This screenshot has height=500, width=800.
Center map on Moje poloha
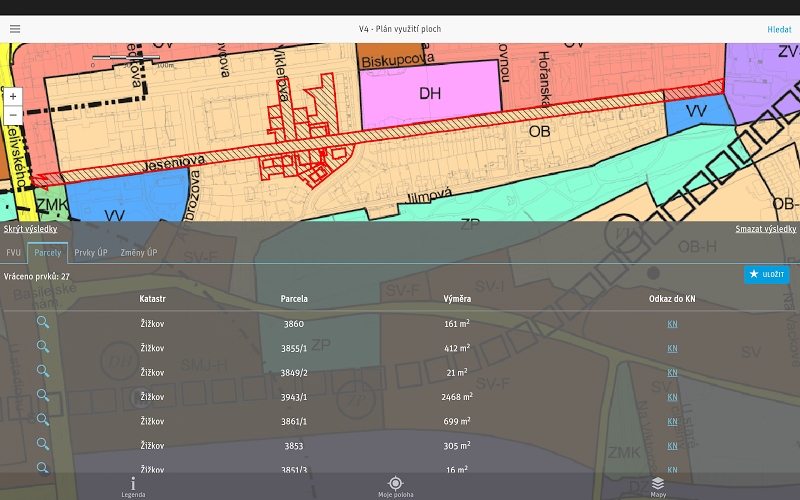[x=395, y=487]
